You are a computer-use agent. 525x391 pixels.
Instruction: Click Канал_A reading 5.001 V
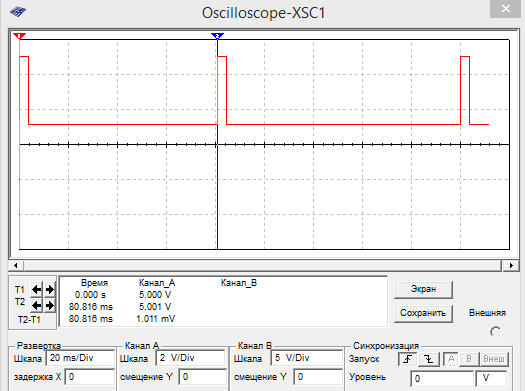tap(155, 307)
